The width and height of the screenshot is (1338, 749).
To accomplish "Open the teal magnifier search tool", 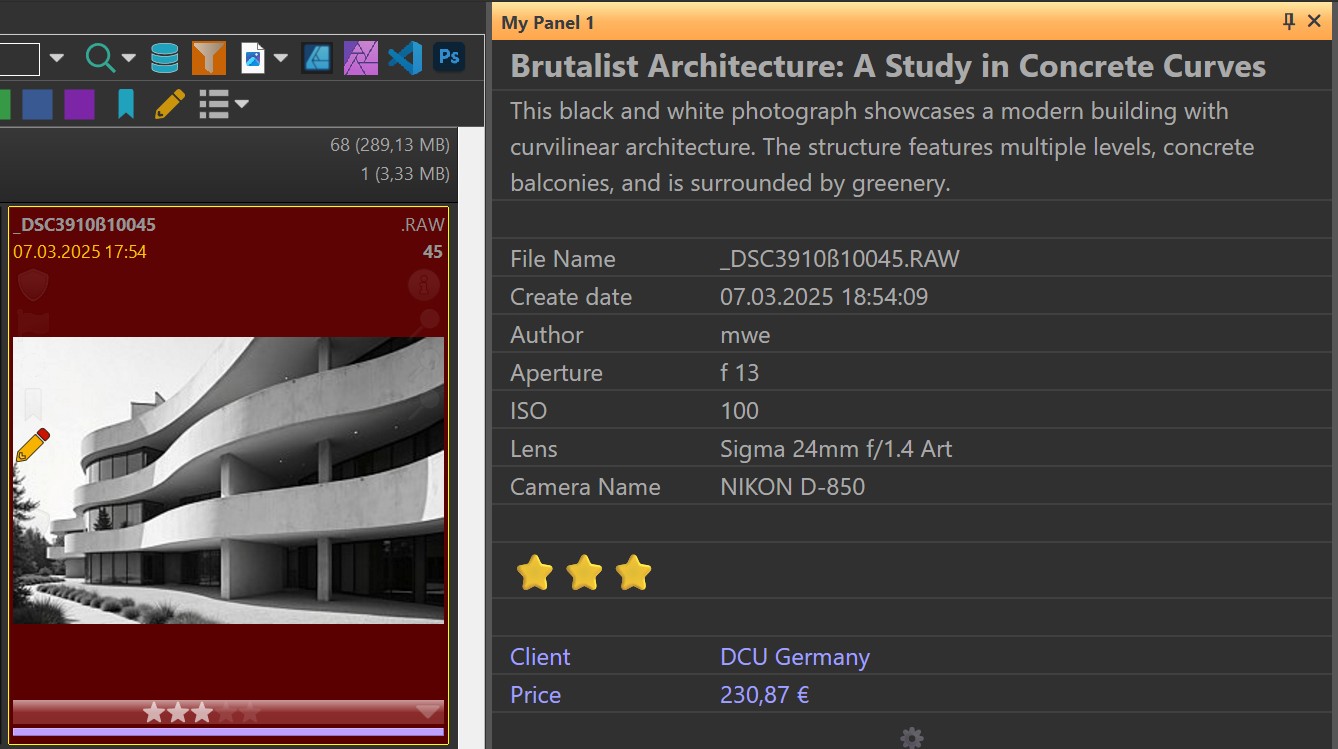I will (x=100, y=58).
